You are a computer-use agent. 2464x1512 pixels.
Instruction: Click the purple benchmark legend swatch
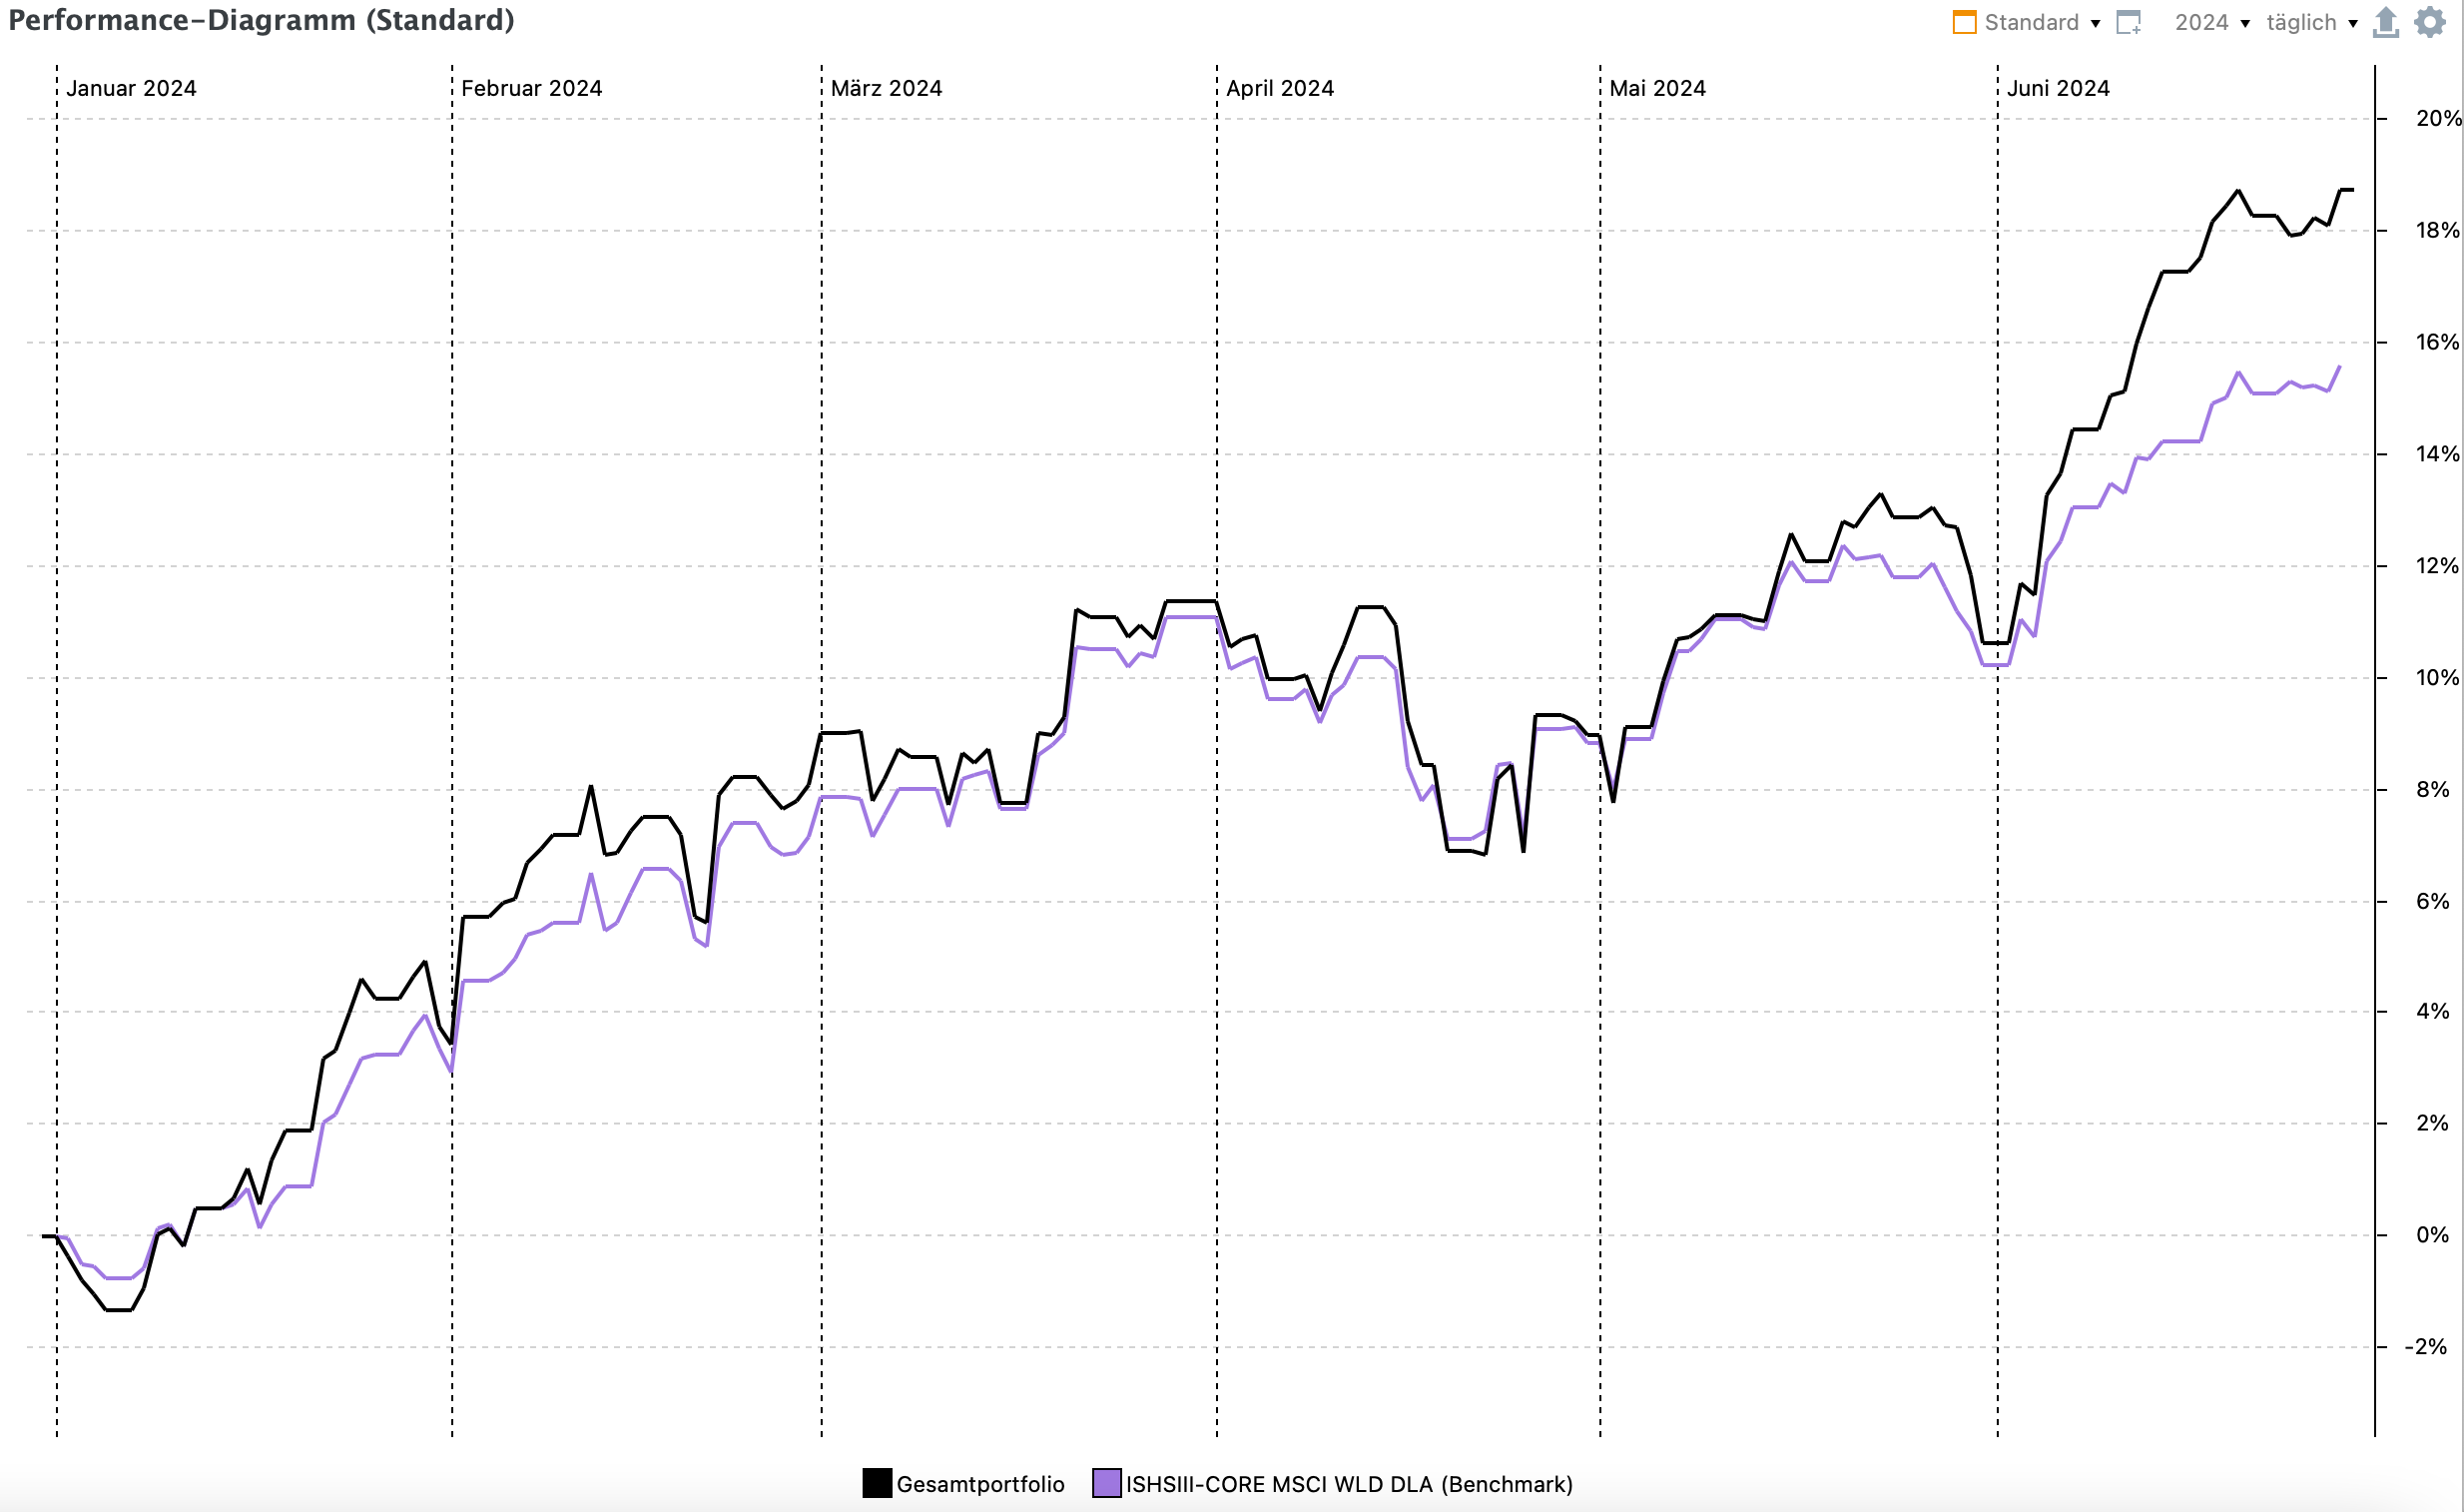[1107, 1483]
